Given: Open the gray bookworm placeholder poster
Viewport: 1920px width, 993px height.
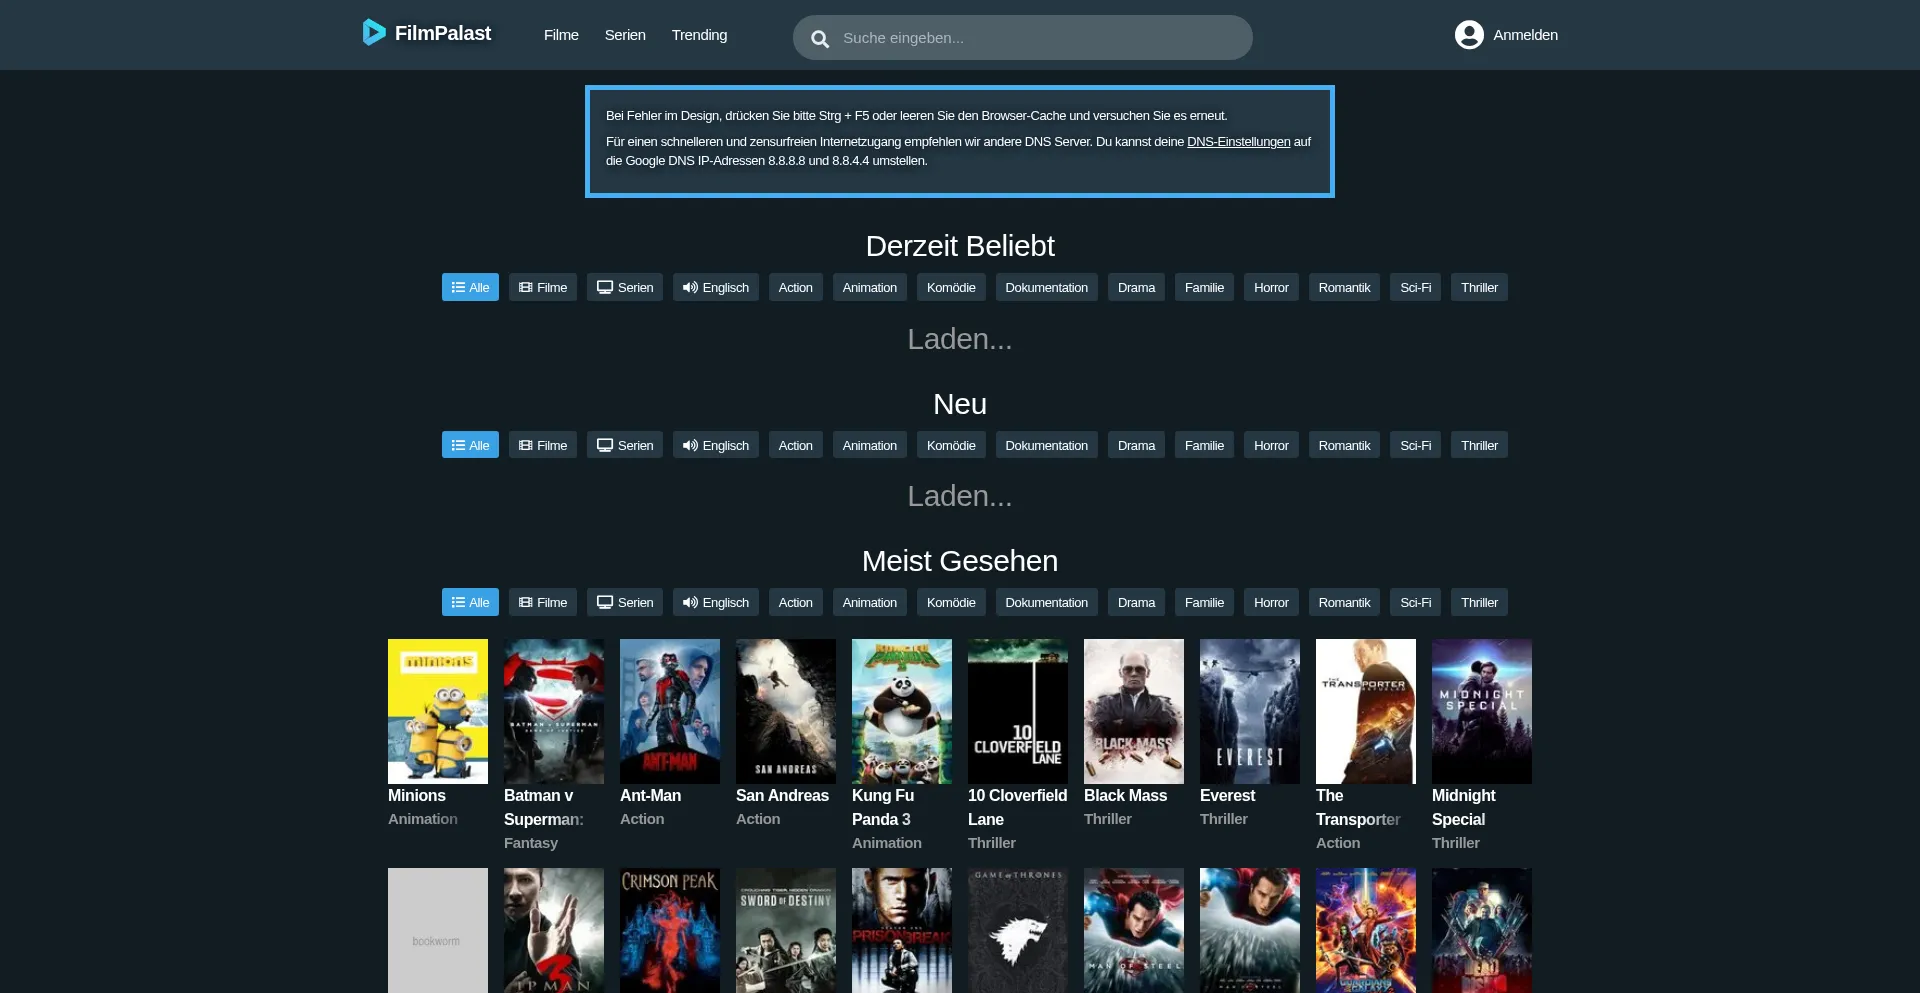Looking at the screenshot, I should (x=438, y=930).
